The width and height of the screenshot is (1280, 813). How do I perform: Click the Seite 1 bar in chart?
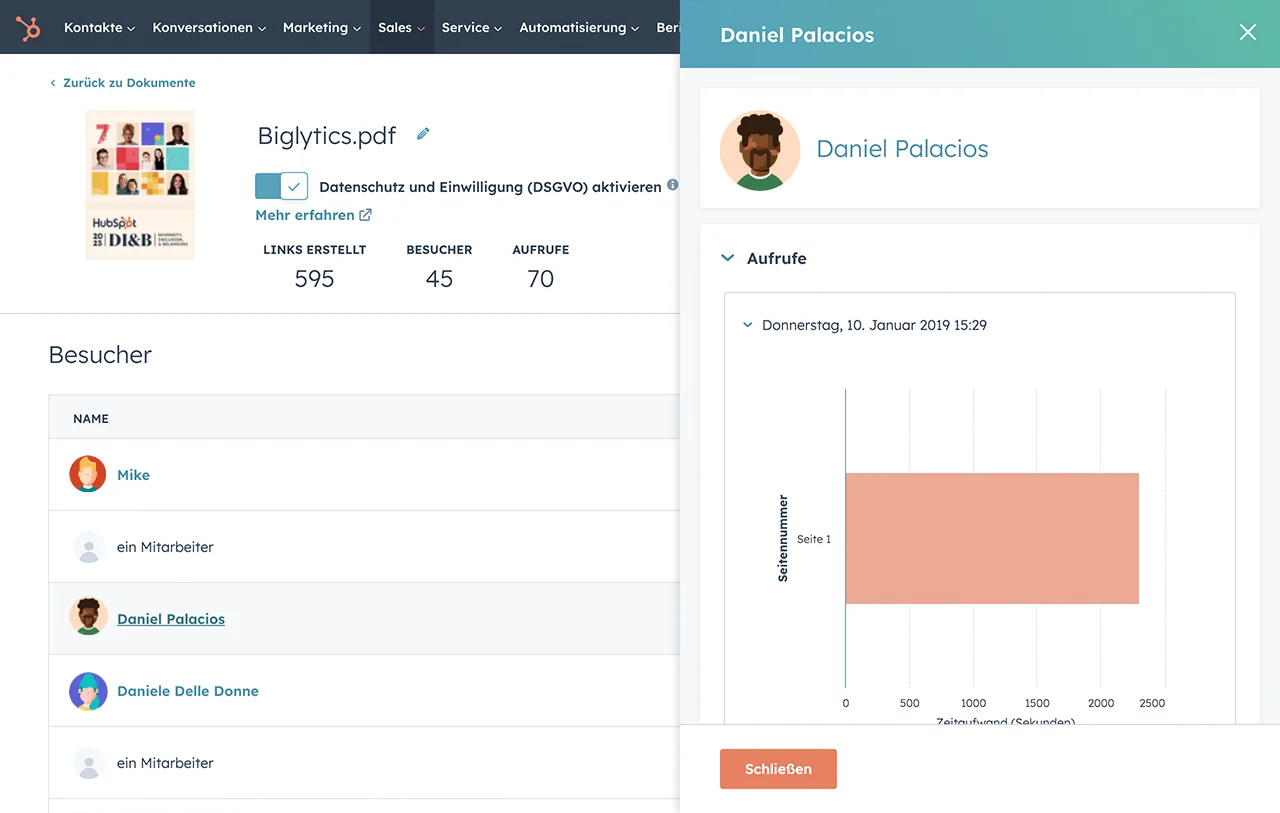tap(992, 538)
